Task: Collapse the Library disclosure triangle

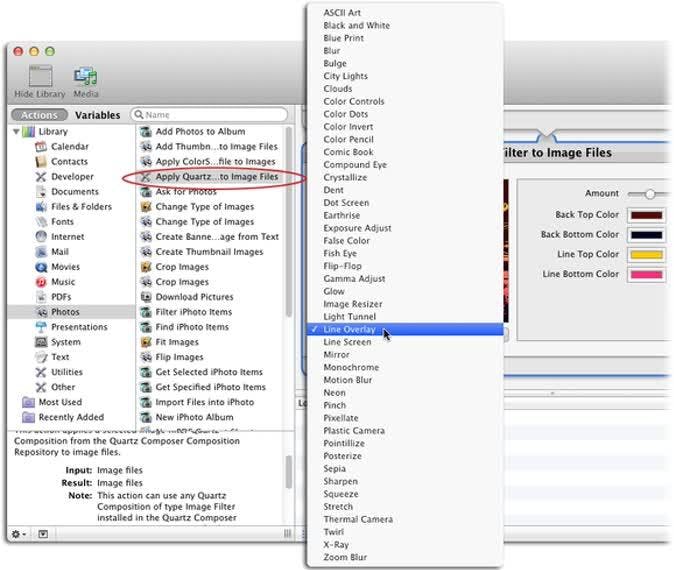Action: click(x=16, y=131)
